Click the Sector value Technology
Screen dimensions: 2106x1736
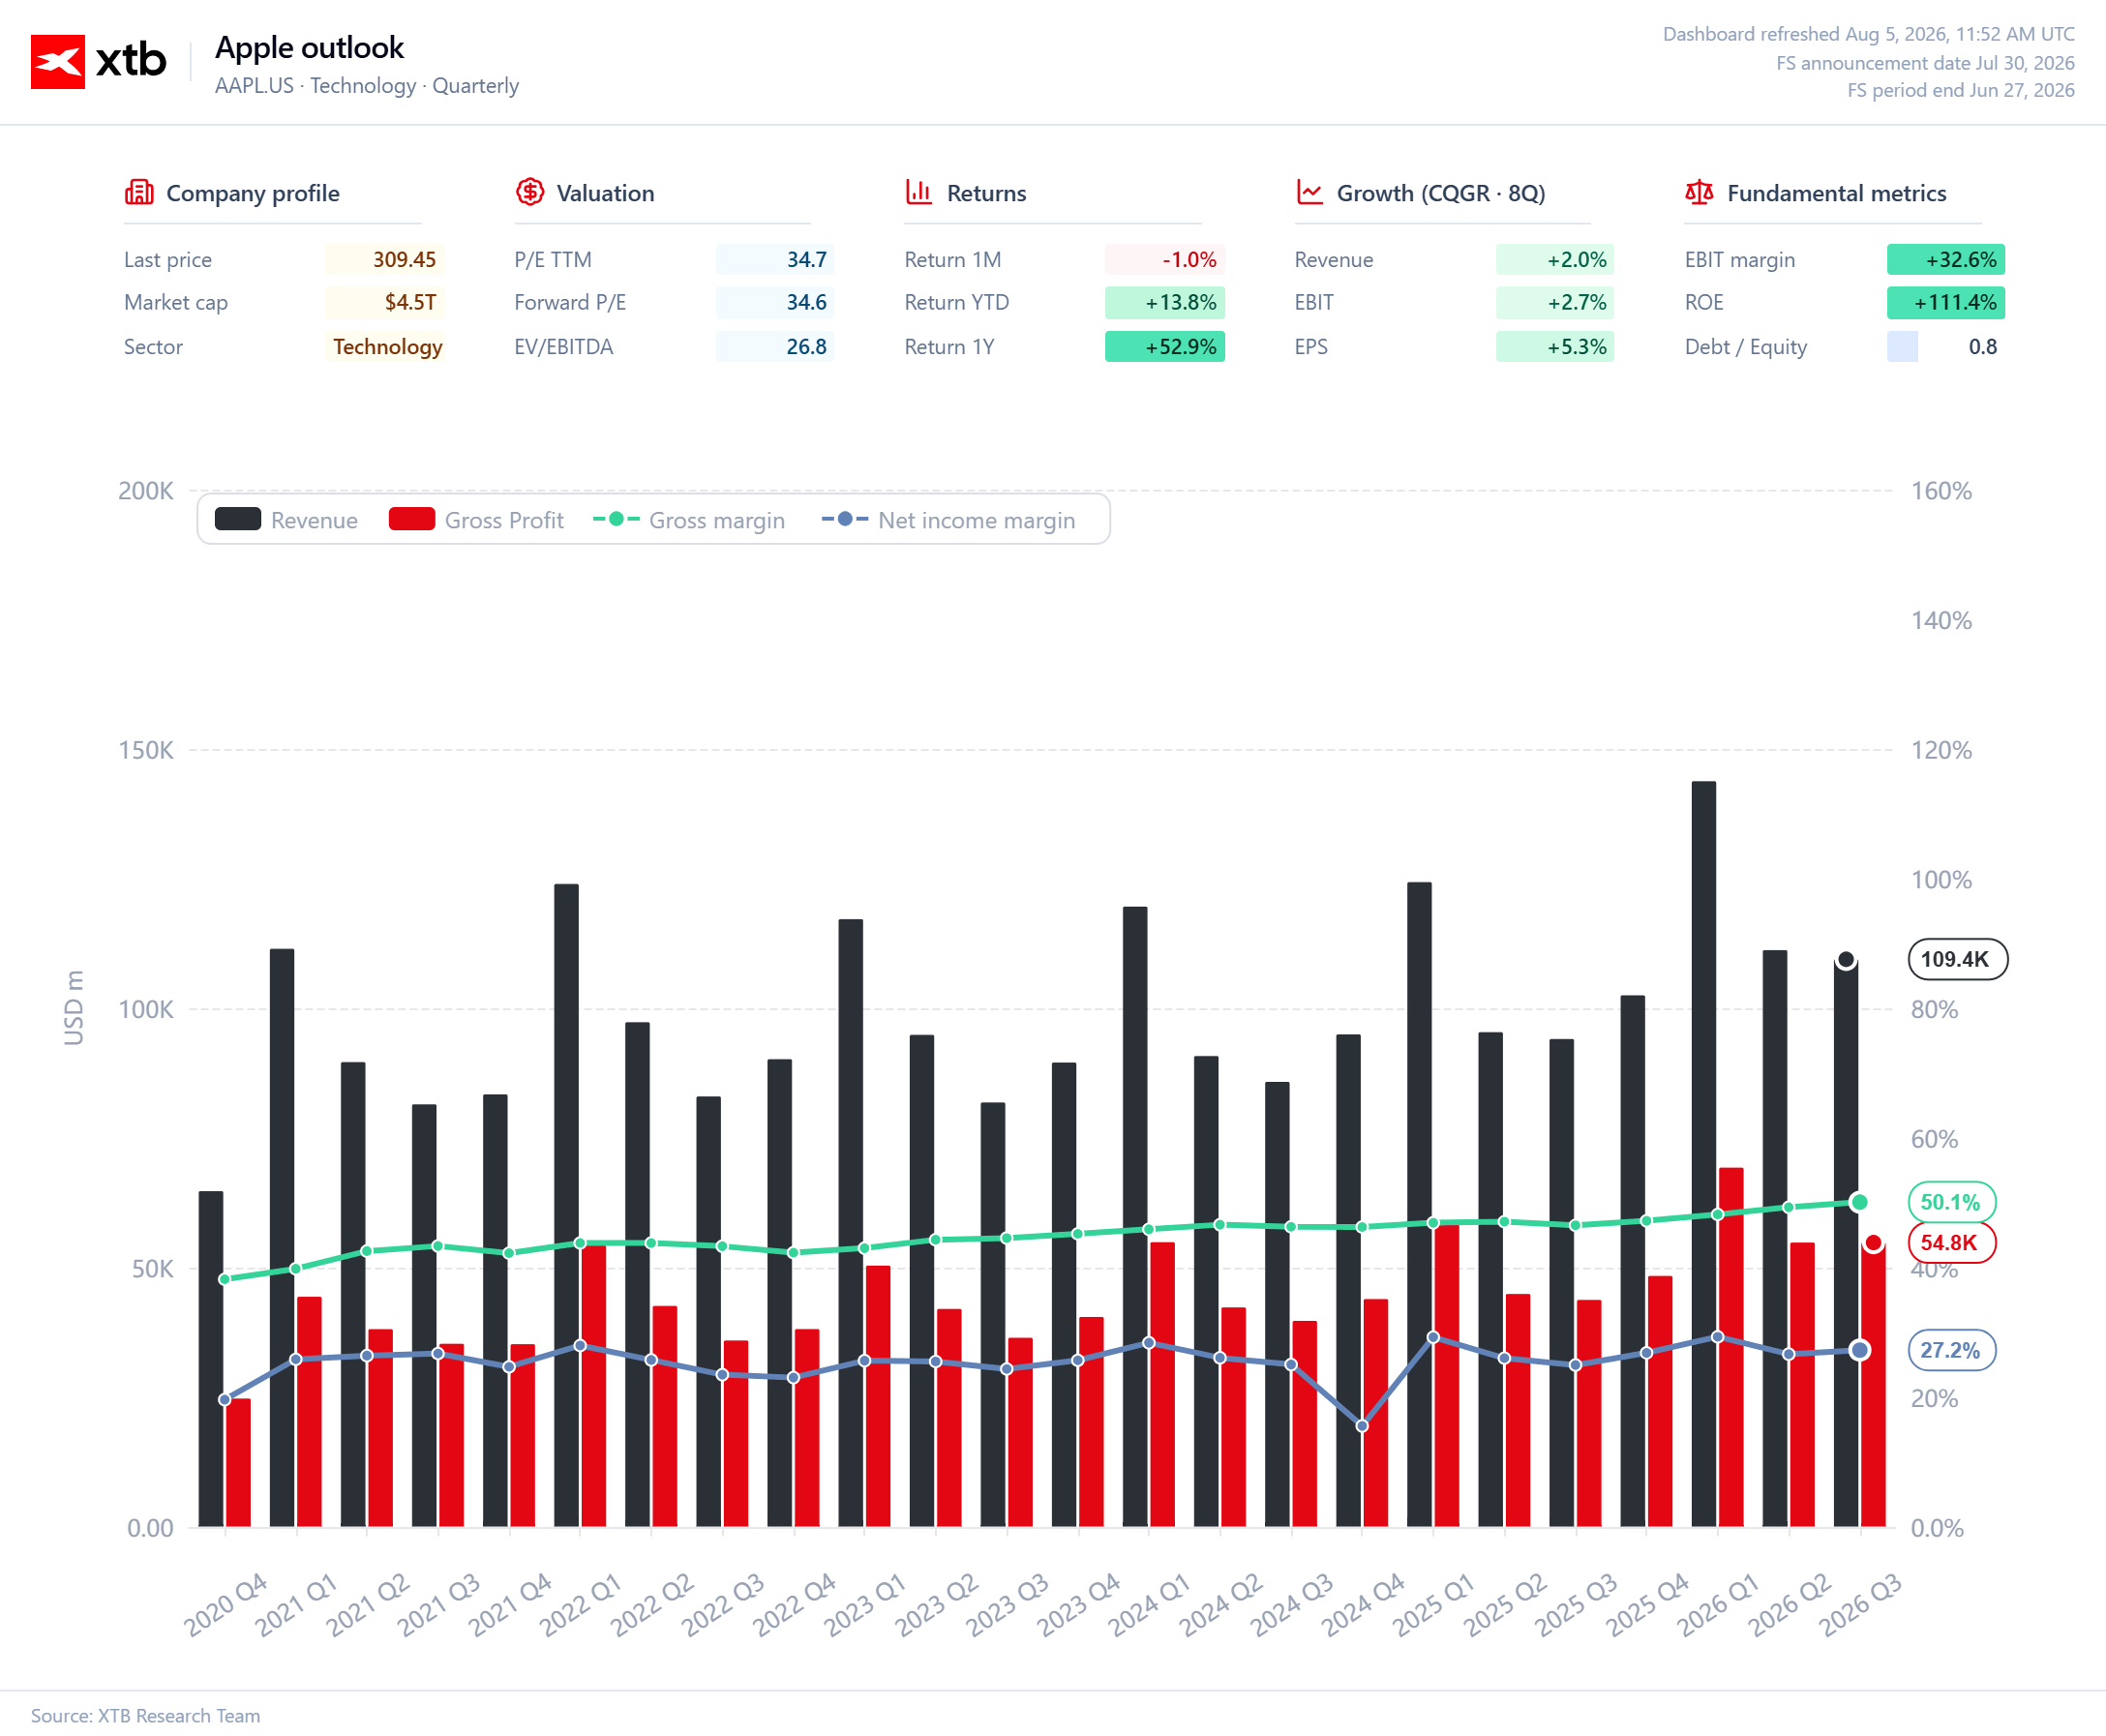click(387, 347)
